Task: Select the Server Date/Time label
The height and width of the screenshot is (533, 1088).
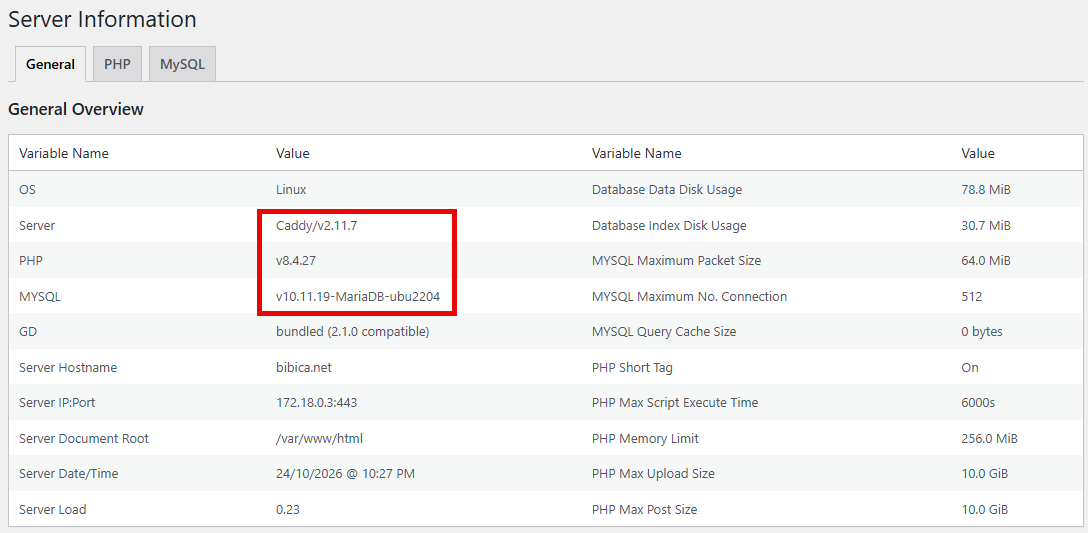Action: click(x=69, y=474)
